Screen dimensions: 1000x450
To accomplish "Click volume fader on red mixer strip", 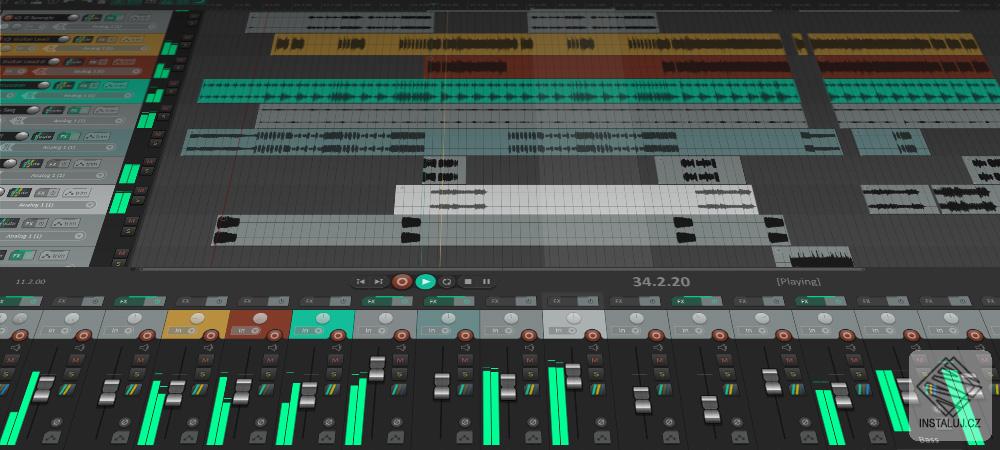I will [x=242, y=392].
